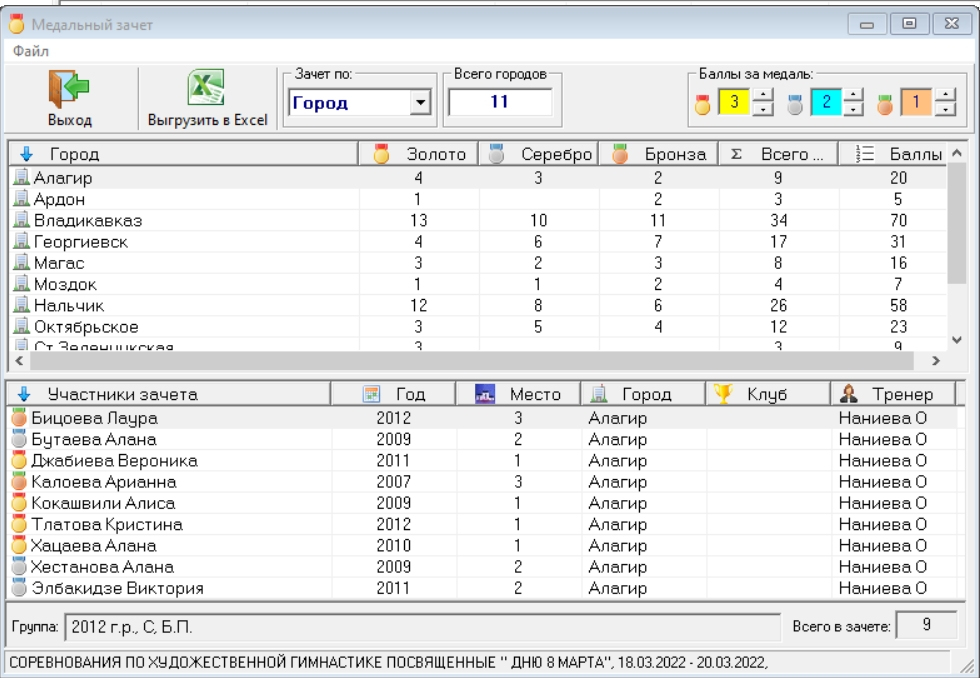
Task: Decrease silver medal points with down arrow
Action: click(x=854, y=108)
